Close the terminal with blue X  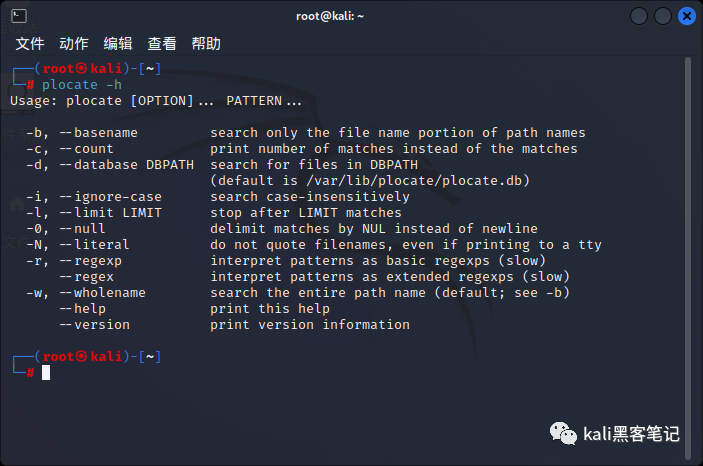687,16
